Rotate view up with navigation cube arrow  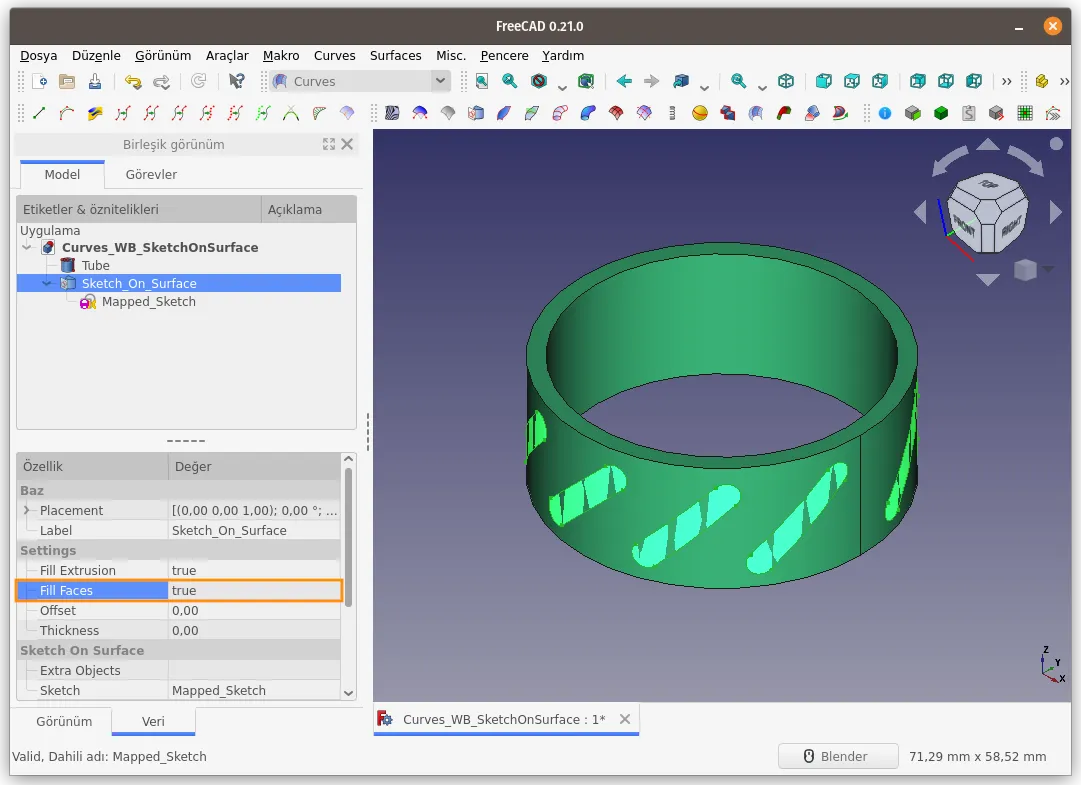[988, 144]
